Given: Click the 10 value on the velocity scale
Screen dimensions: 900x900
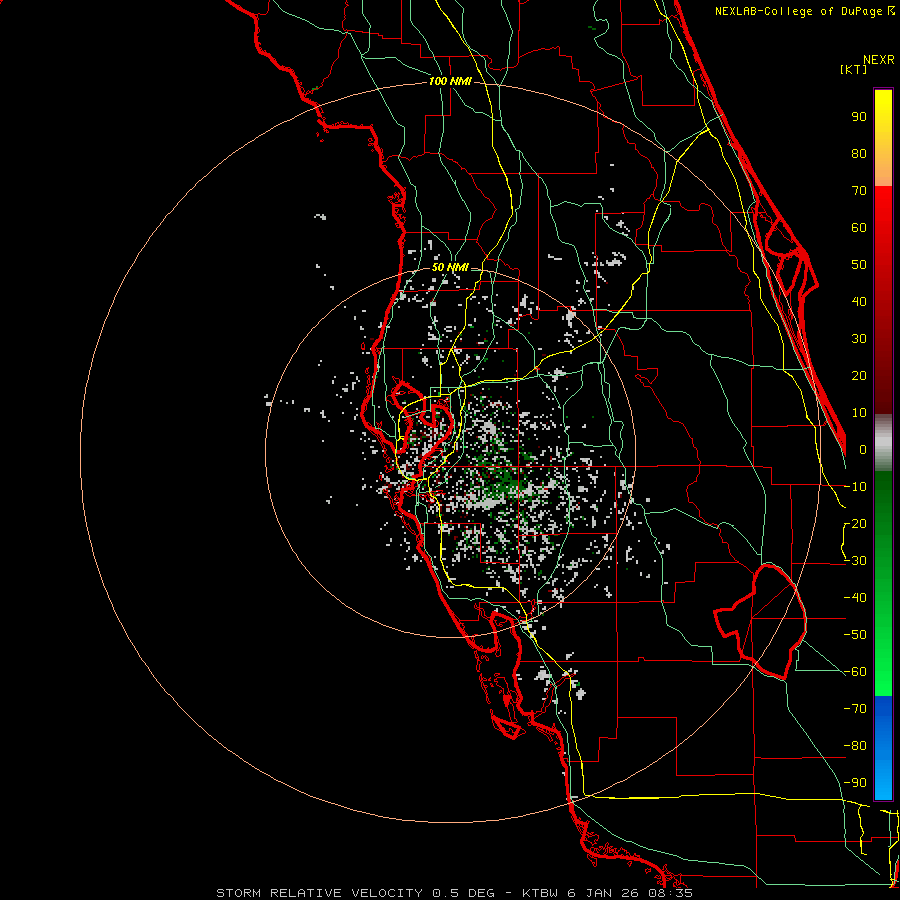Looking at the screenshot, I should pos(859,413).
